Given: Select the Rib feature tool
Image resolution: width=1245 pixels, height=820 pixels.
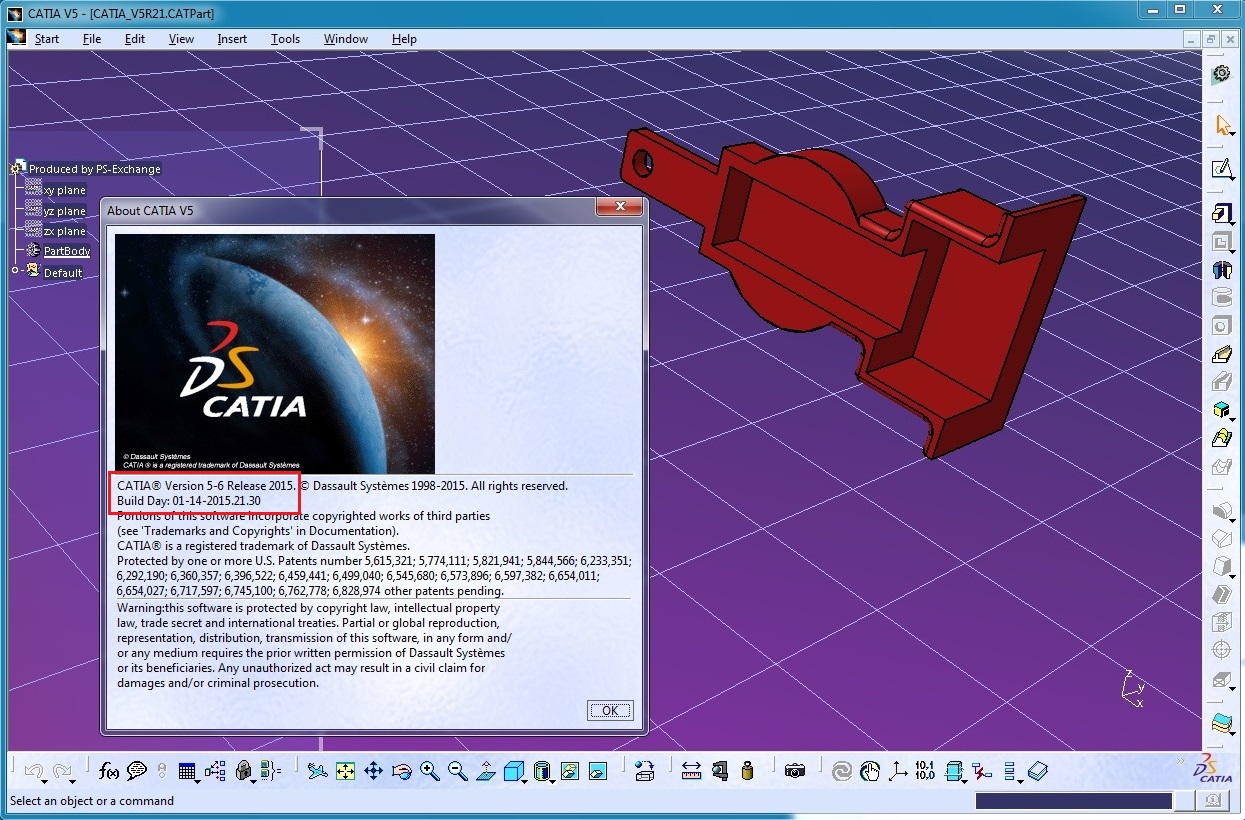Looking at the screenshot, I should tap(1221, 354).
